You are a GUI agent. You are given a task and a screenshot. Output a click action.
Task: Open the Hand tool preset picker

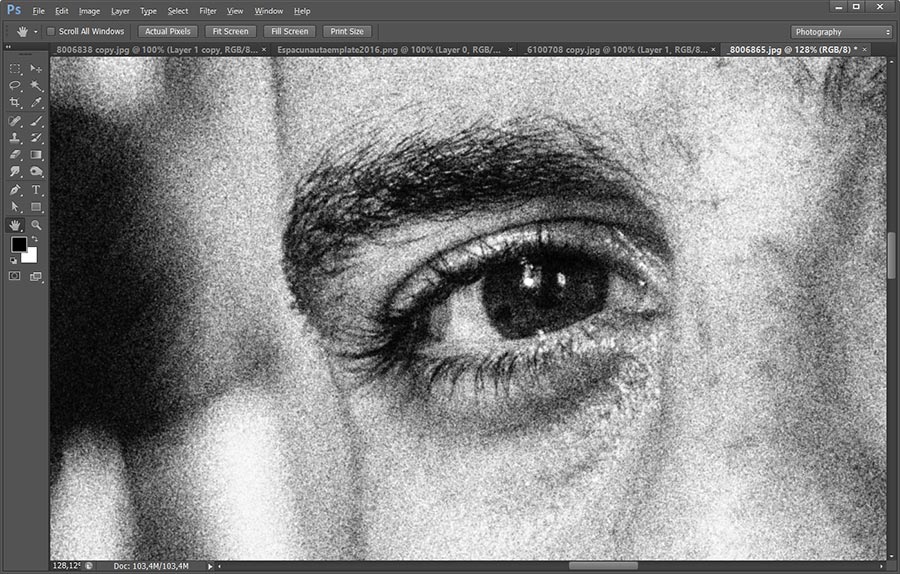tap(36, 32)
